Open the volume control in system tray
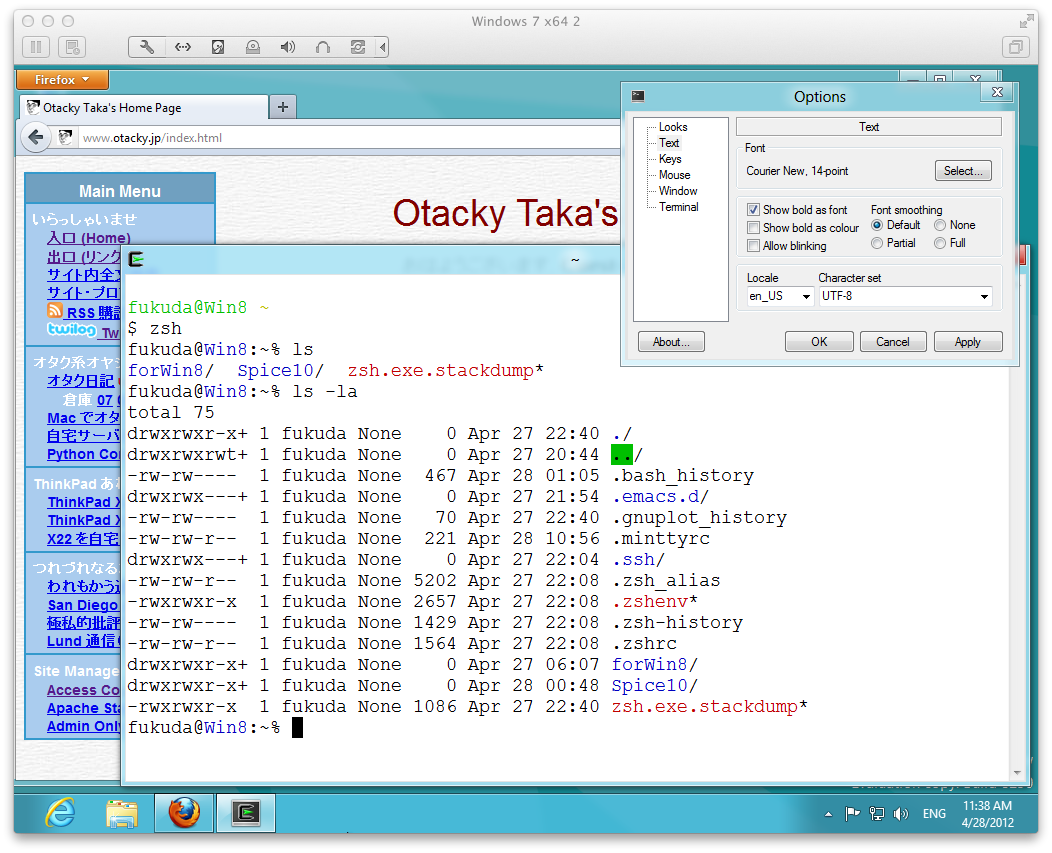The image size is (1052, 853). pyautogui.click(x=900, y=814)
